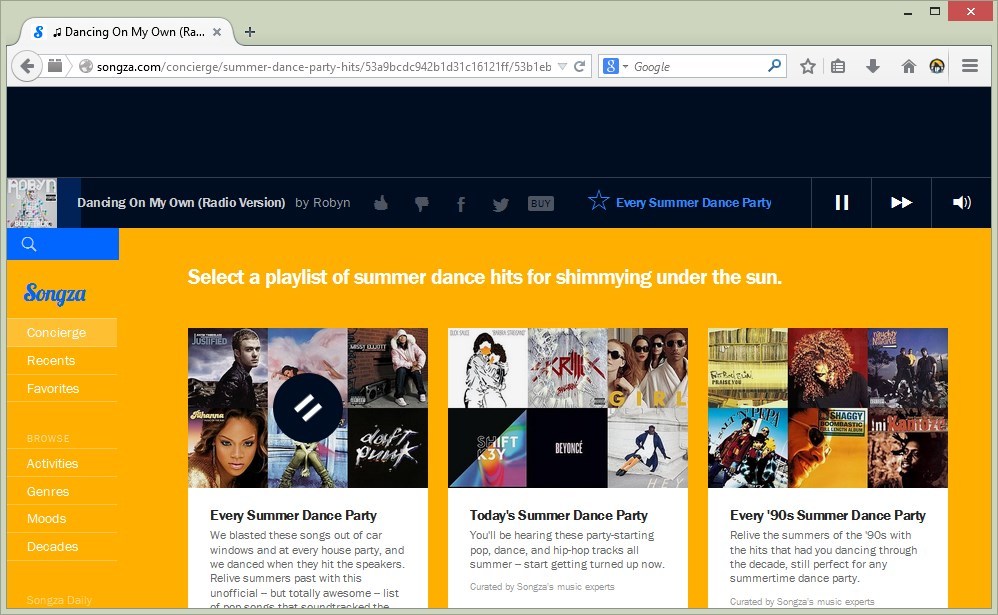Select Concierge in the sidebar
The height and width of the screenshot is (615, 998).
tap(62, 332)
